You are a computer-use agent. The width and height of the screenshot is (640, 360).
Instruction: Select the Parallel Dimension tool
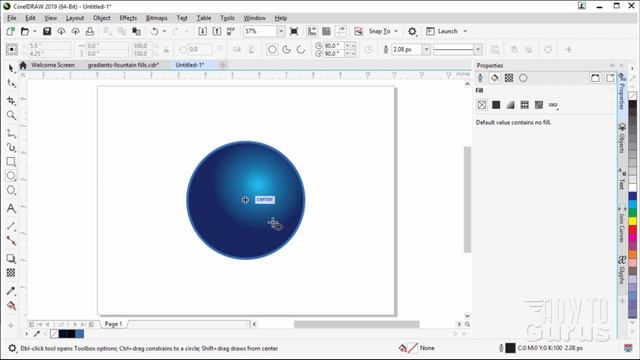pos(11,226)
